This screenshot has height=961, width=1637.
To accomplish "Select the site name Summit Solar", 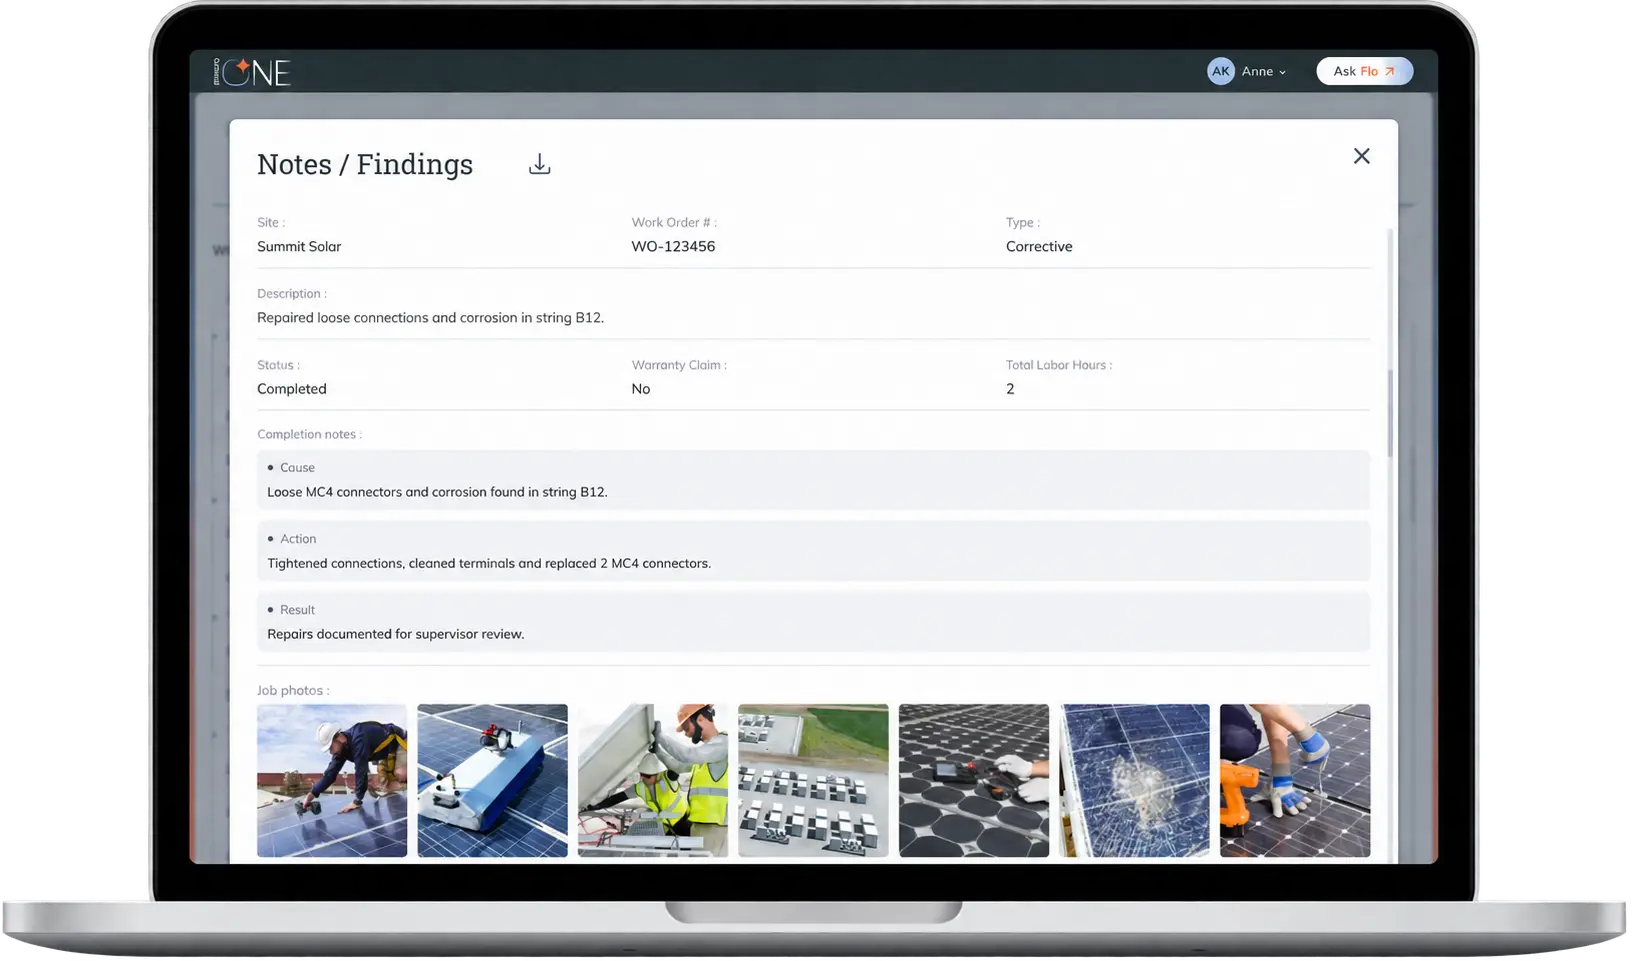I will (x=300, y=247).
